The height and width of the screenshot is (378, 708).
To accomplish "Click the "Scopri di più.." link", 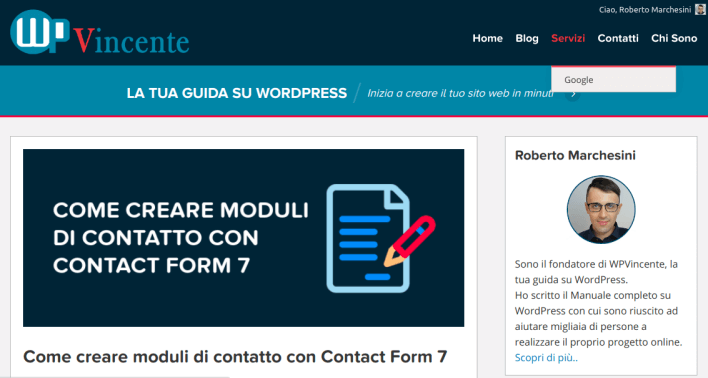I will tap(546, 358).
